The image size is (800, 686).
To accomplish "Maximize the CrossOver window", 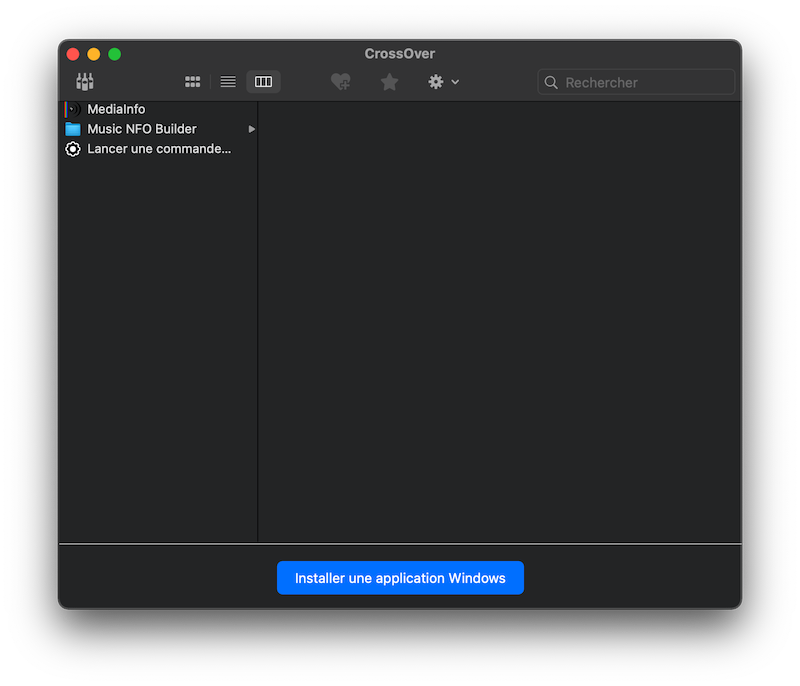I will (x=115, y=54).
